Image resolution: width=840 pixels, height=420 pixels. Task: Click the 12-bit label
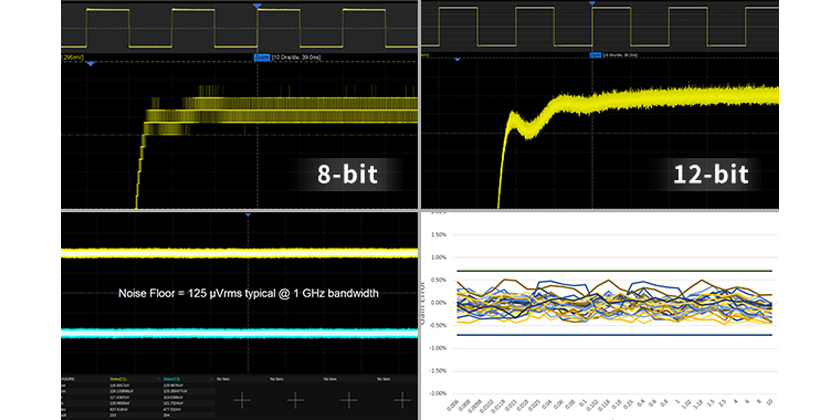tap(711, 173)
